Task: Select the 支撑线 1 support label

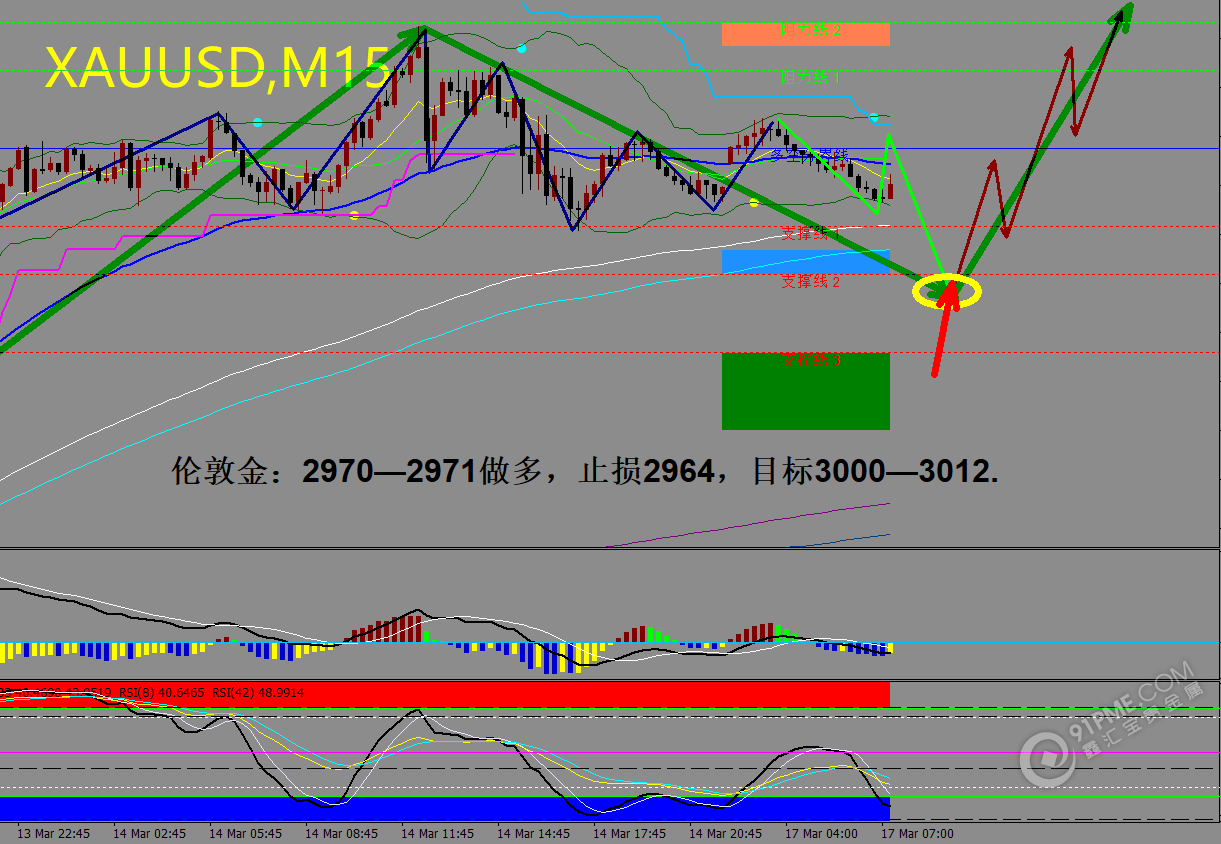Action: [810, 233]
